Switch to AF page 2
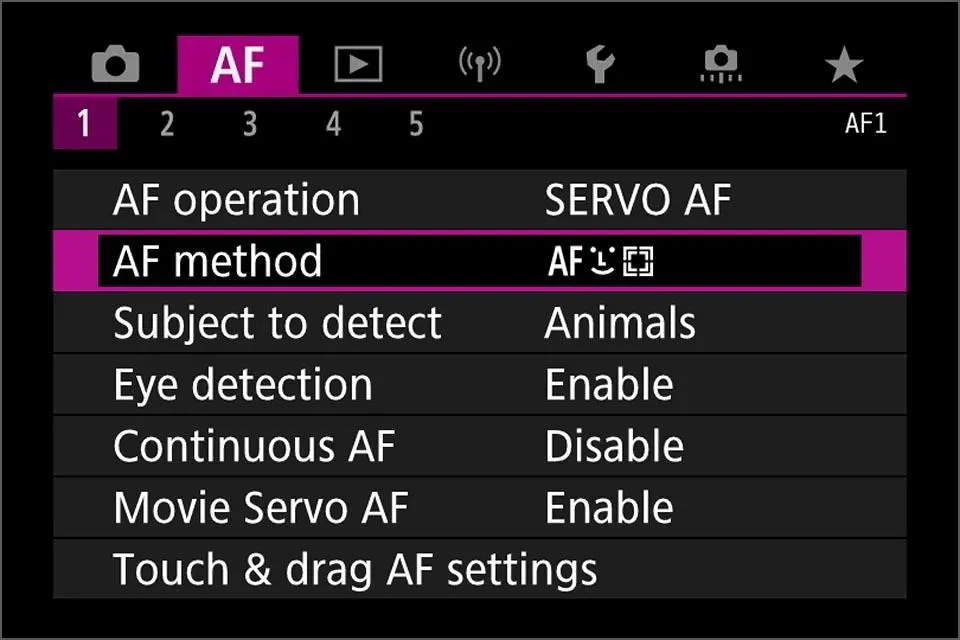Viewport: 960px width, 640px height. tap(166, 124)
